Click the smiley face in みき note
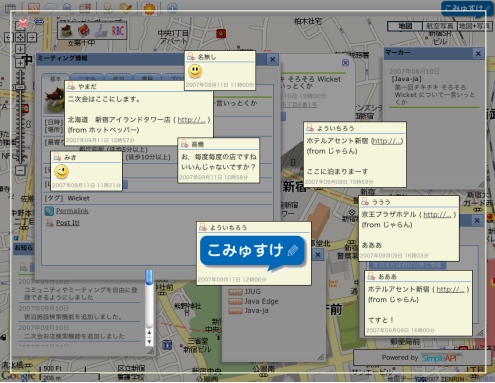The width and height of the screenshot is (495, 383). coord(61,172)
